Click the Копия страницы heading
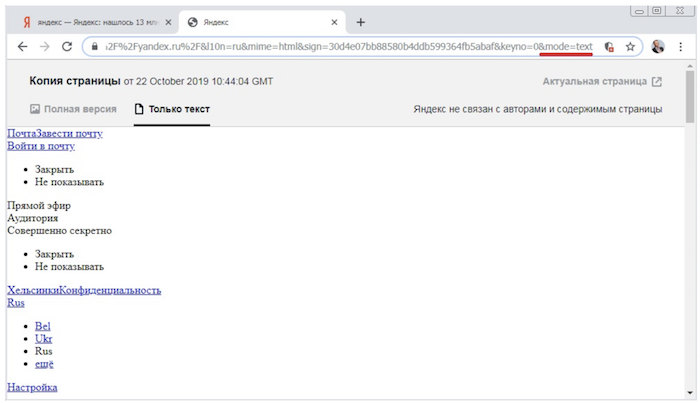 coord(75,81)
